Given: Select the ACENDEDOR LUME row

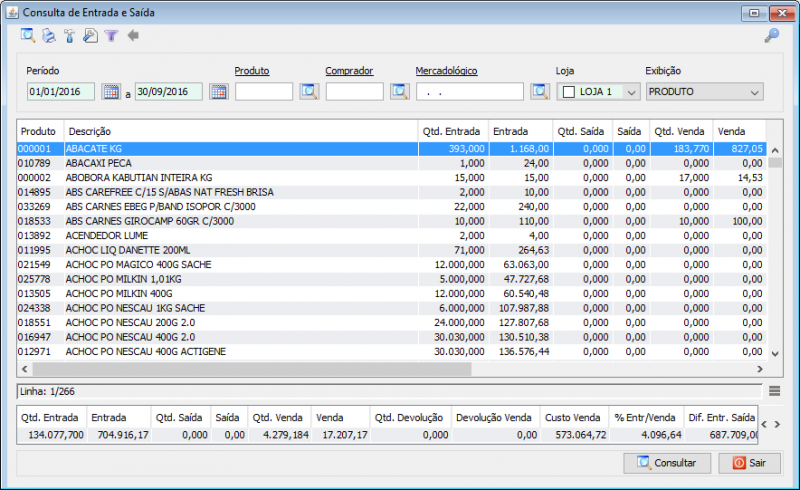Looking at the screenshot, I should (x=391, y=236).
